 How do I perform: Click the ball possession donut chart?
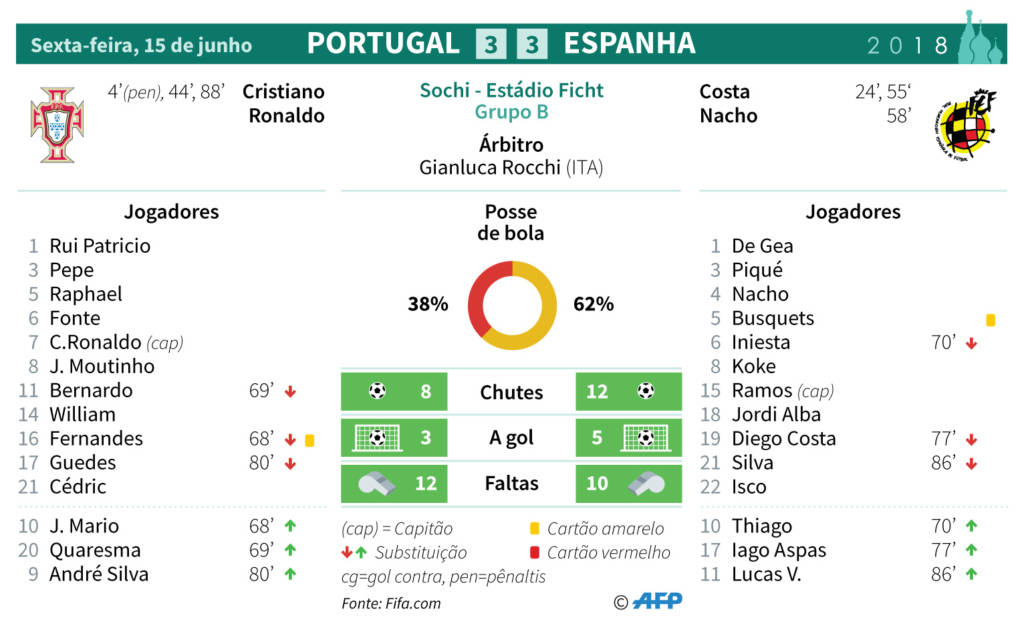(x=512, y=305)
